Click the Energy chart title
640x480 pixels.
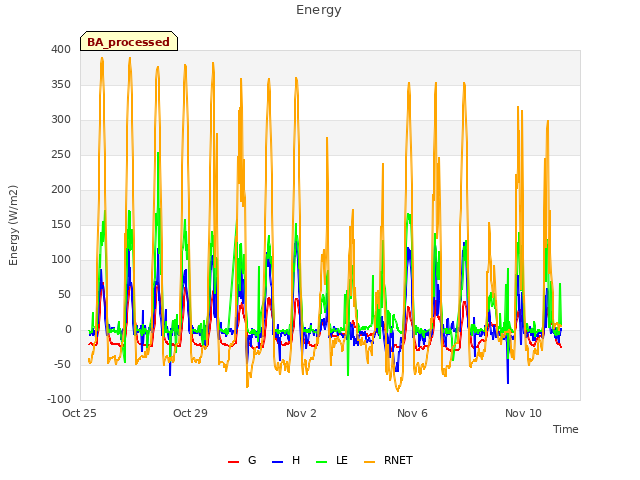click(319, 10)
